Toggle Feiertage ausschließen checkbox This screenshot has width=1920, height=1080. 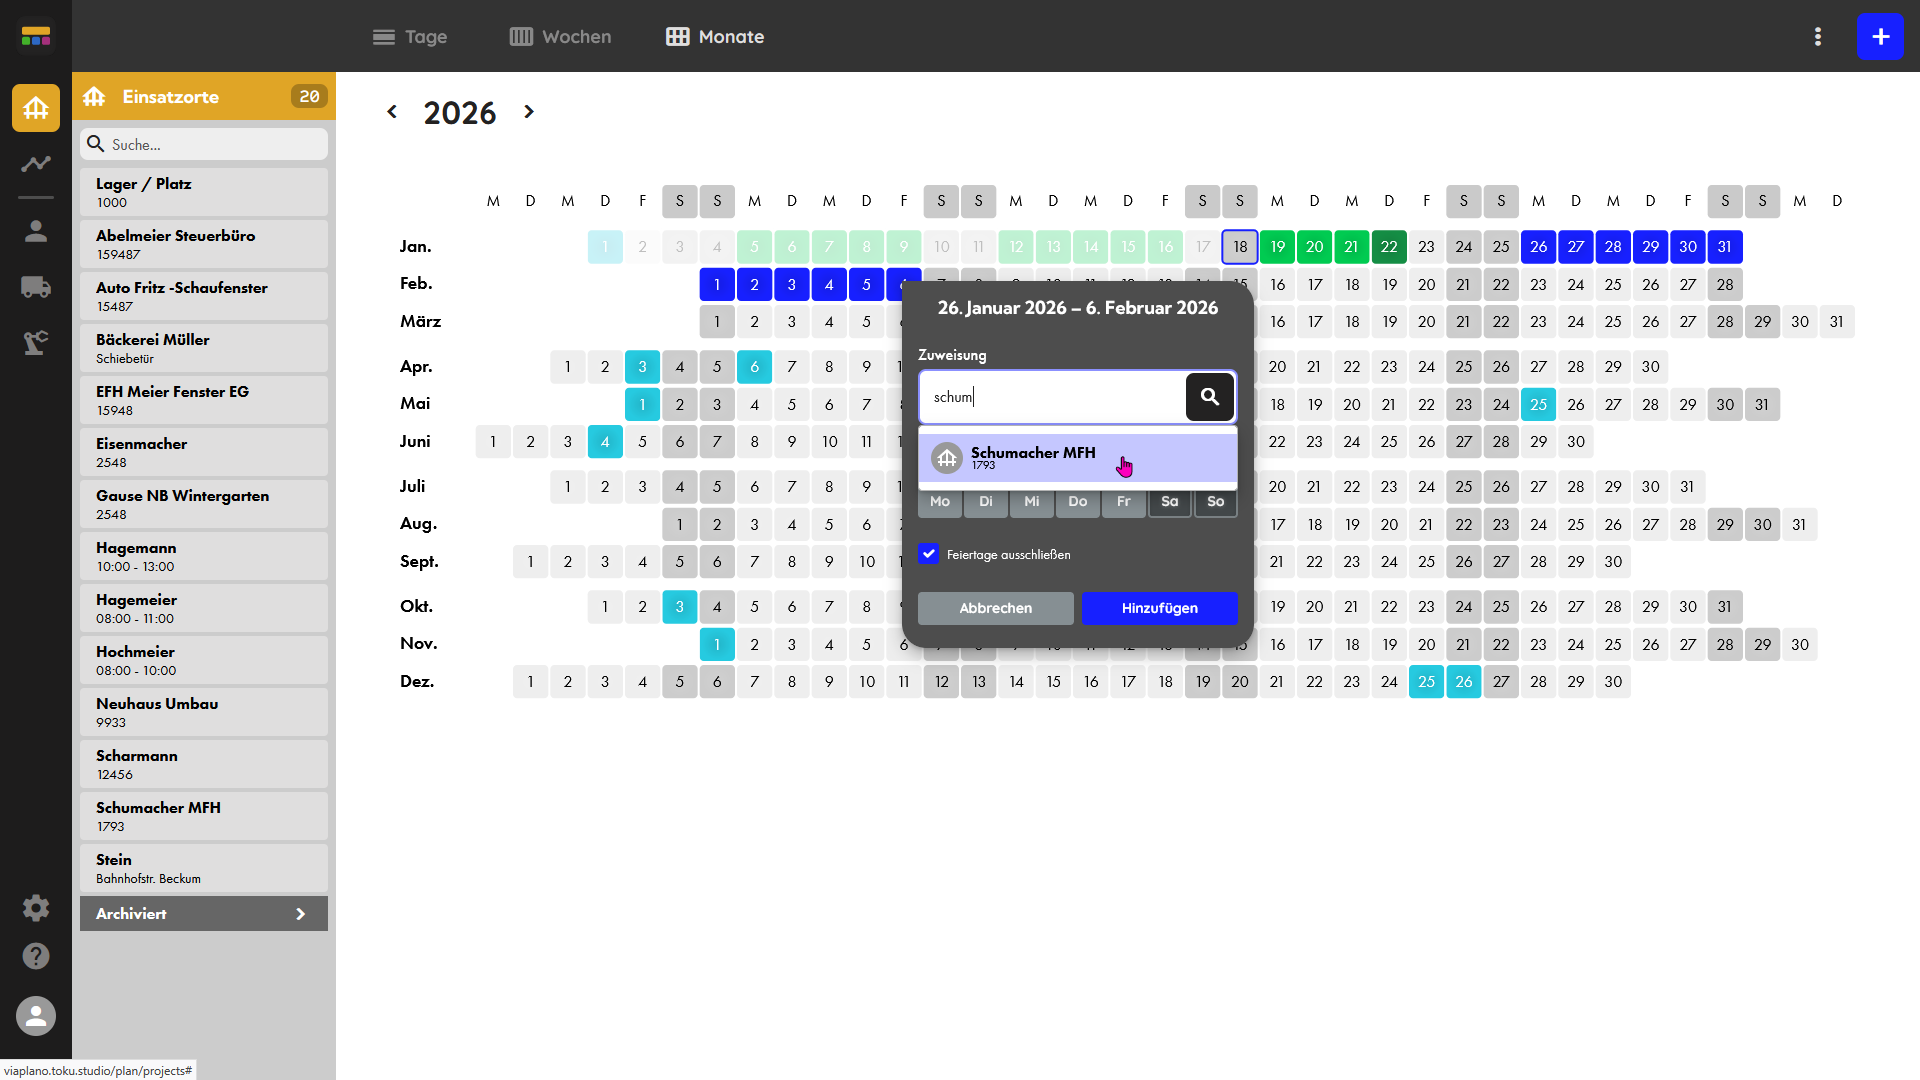(929, 554)
